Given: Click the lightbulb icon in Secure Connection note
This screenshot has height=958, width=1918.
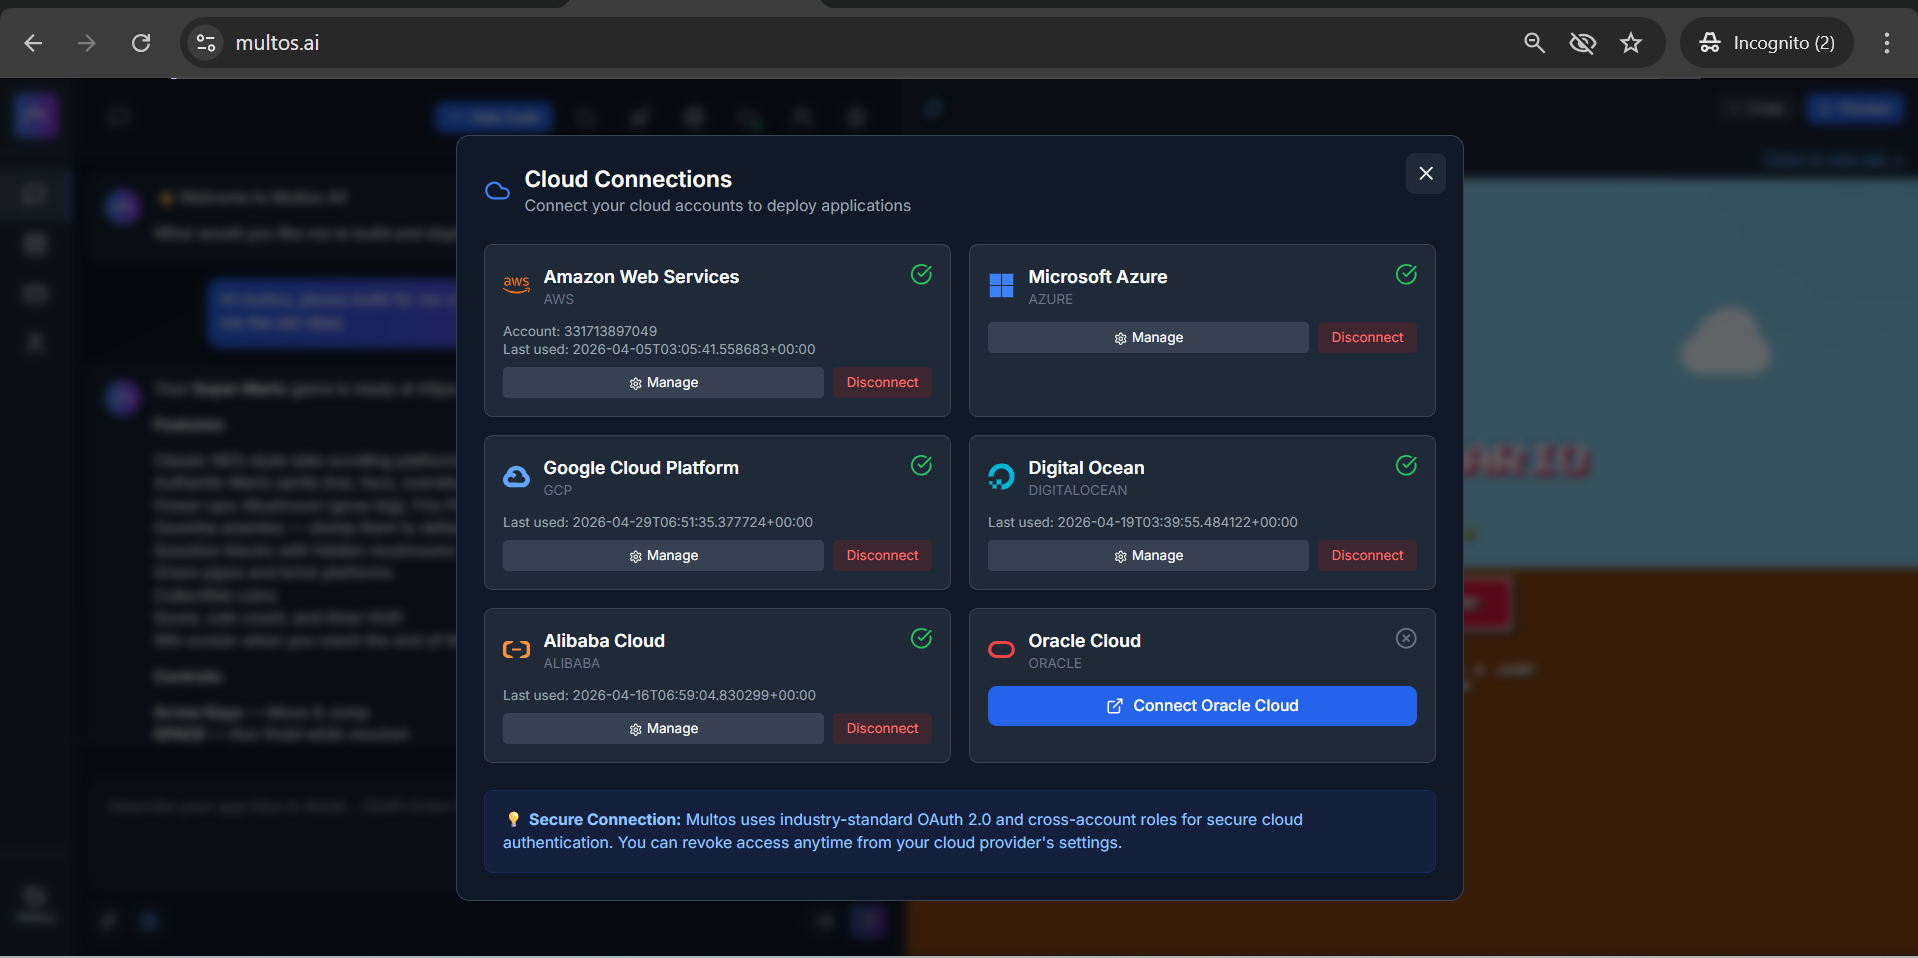Looking at the screenshot, I should [513, 820].
